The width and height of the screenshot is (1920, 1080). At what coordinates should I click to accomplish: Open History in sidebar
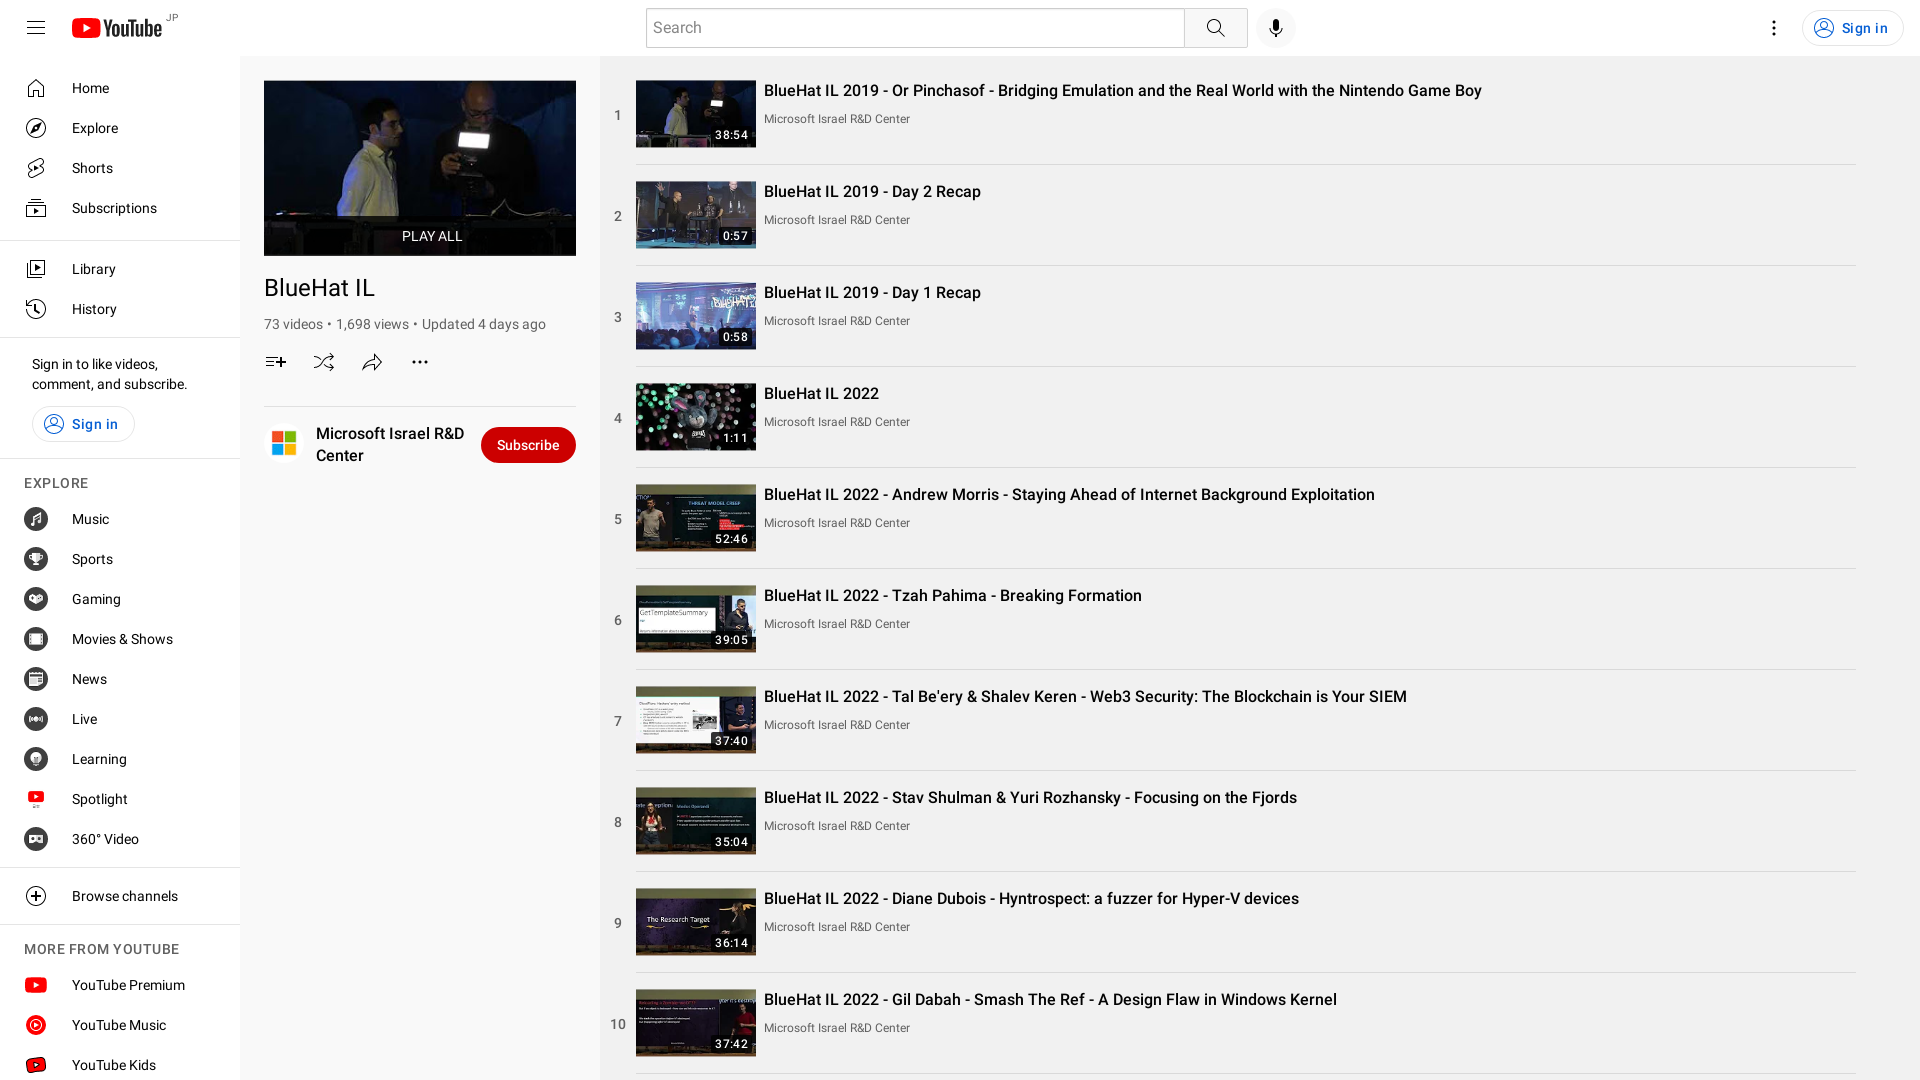pos(120,309)
